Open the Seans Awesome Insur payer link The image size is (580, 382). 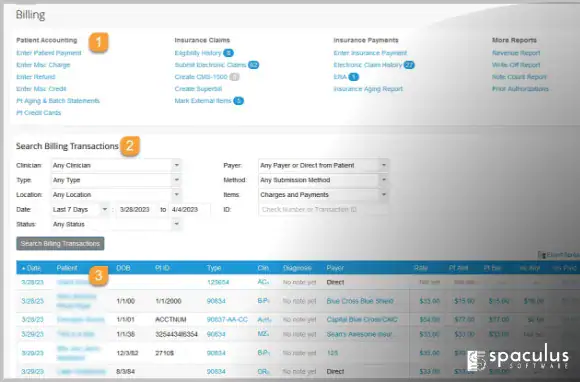pyautogui.click(x=359, y=334)
